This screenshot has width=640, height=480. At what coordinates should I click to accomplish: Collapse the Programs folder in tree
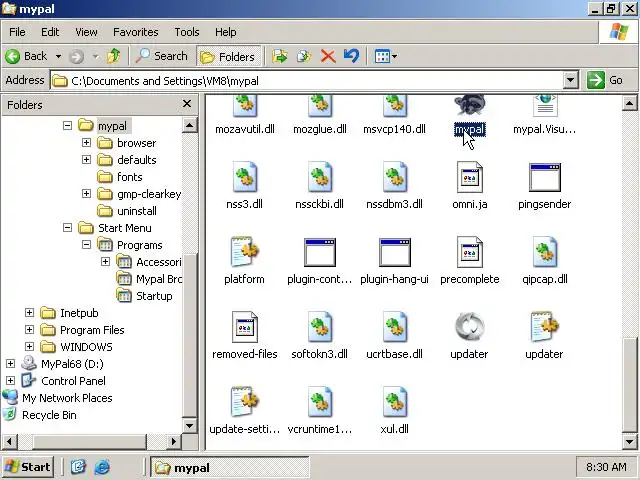[x=86, y=244]
